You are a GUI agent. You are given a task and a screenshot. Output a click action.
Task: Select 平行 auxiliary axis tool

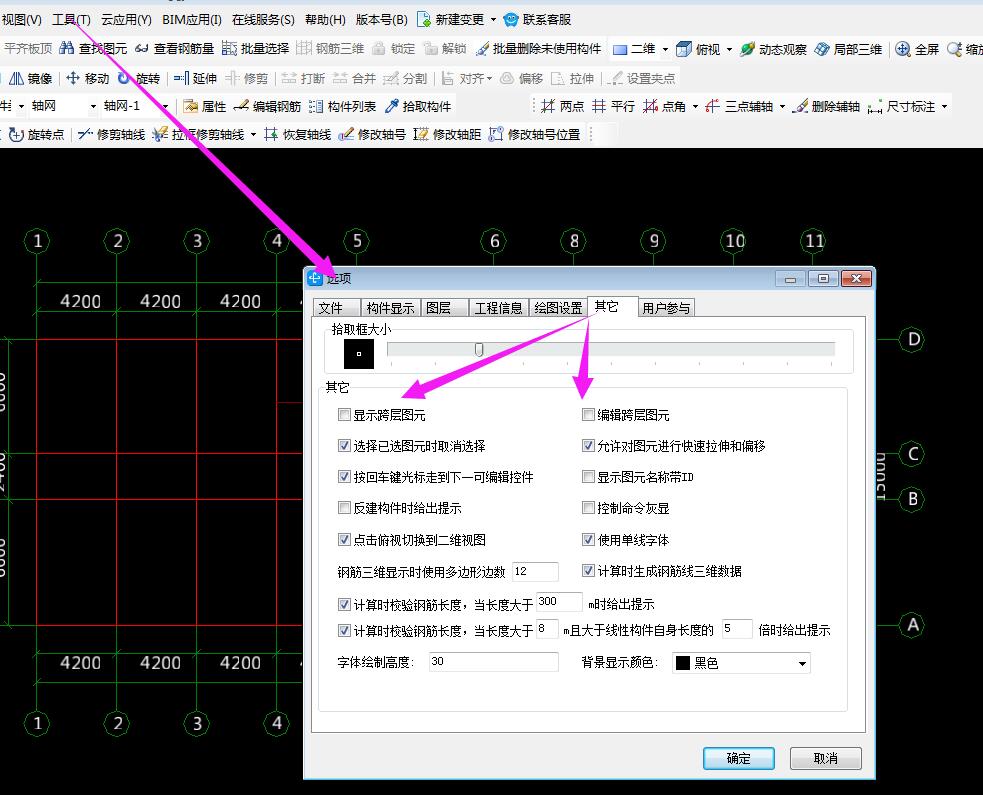point(614,106)
